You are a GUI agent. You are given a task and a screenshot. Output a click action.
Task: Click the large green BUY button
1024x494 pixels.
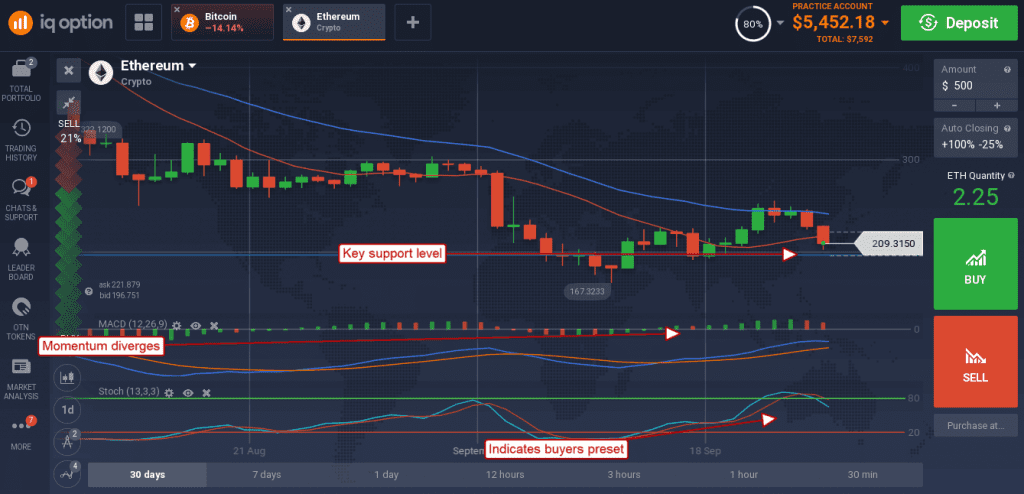click(975, 264)
